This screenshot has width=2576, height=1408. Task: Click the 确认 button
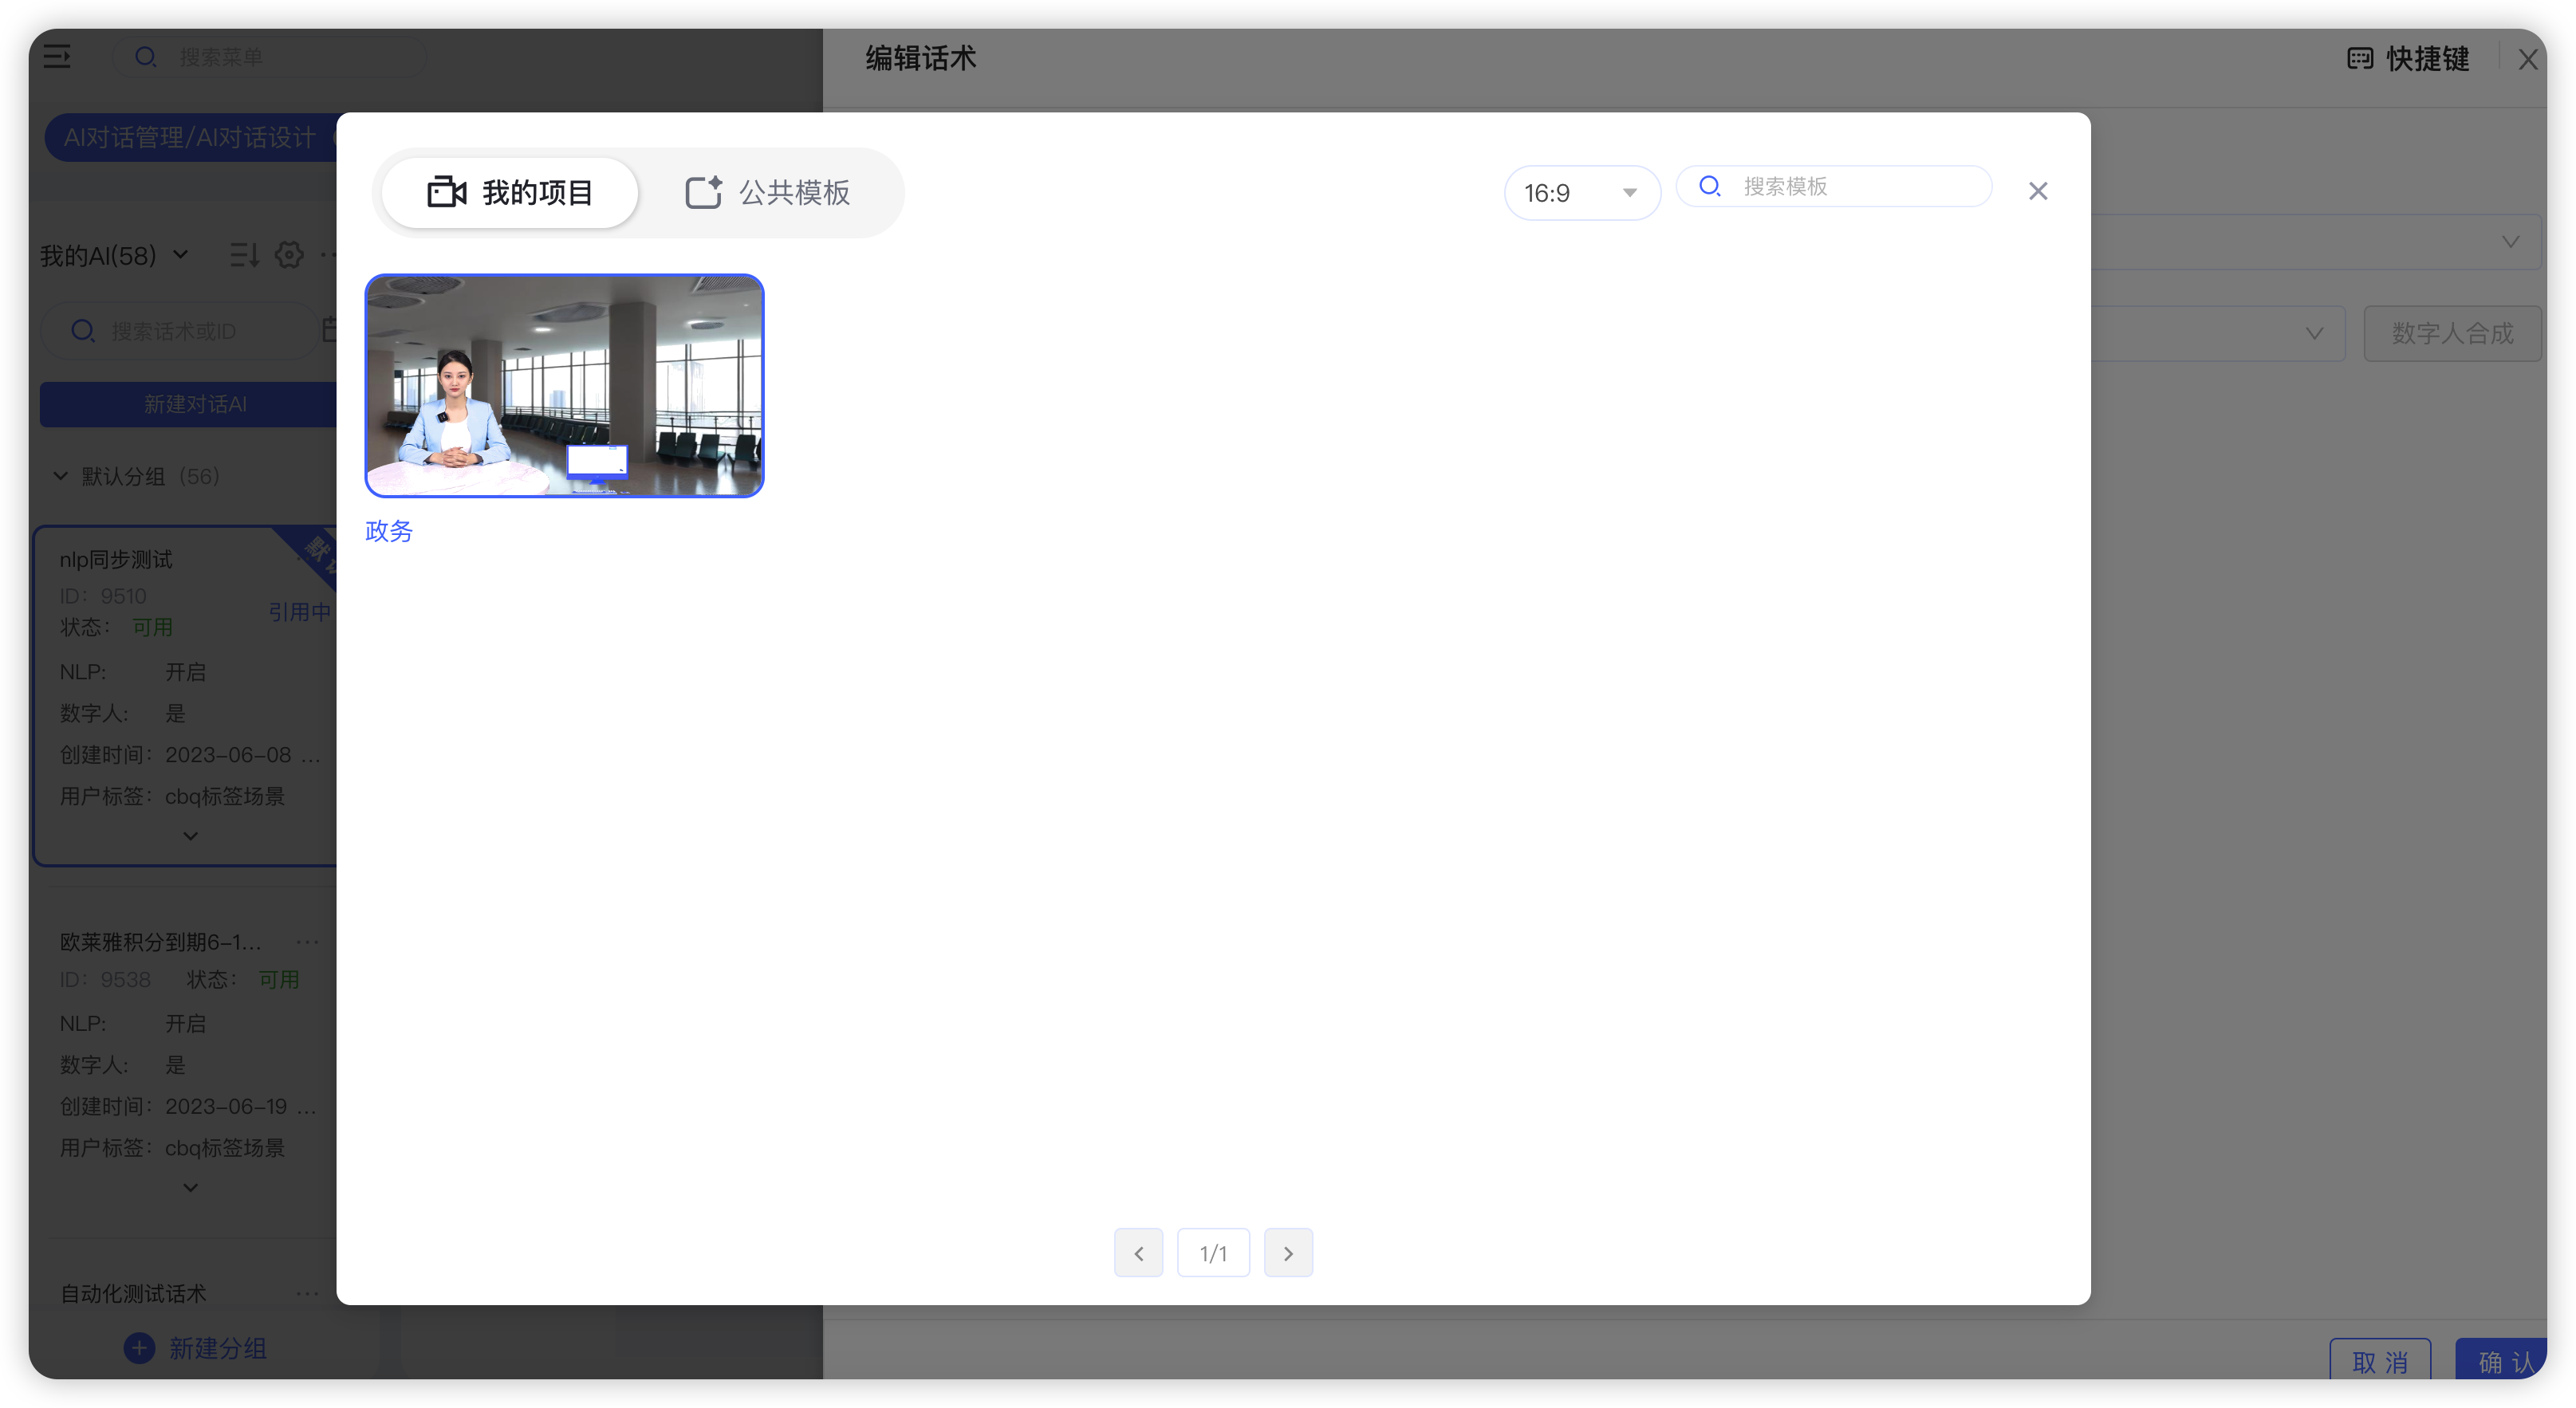pyautogui.click(x=2502, y=1360)
